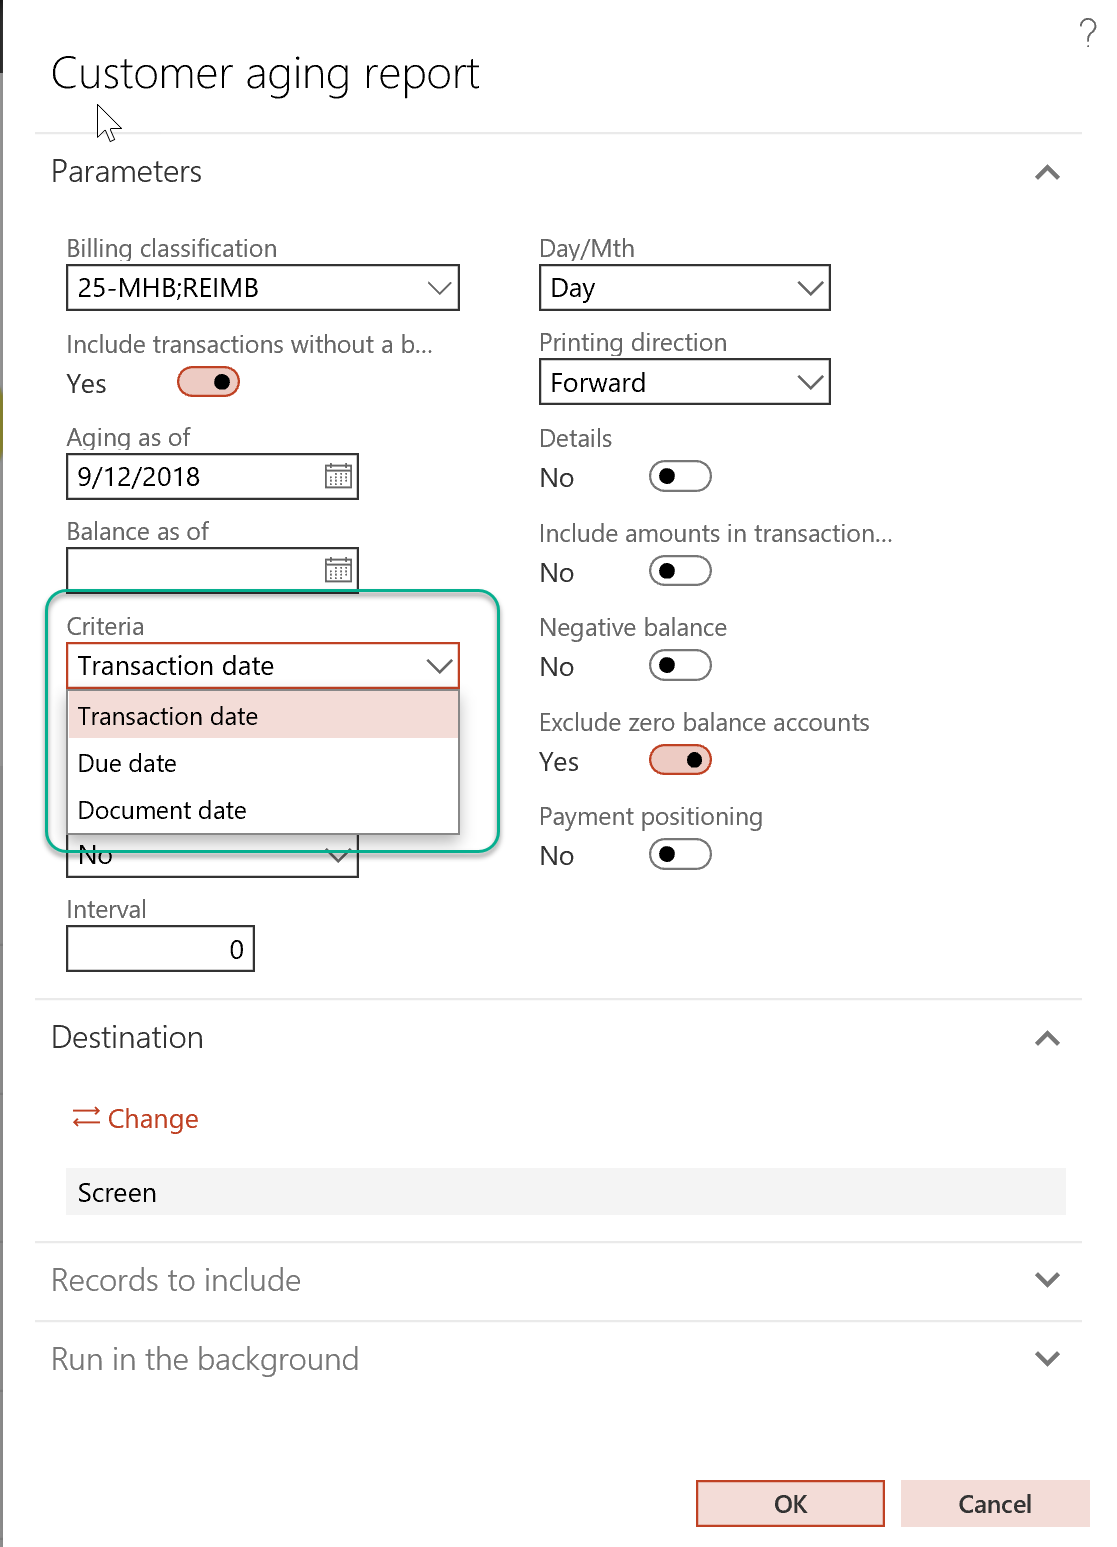Collapse the Destination section chevron
1117x1547 pixels.
click(1047, 1039)
